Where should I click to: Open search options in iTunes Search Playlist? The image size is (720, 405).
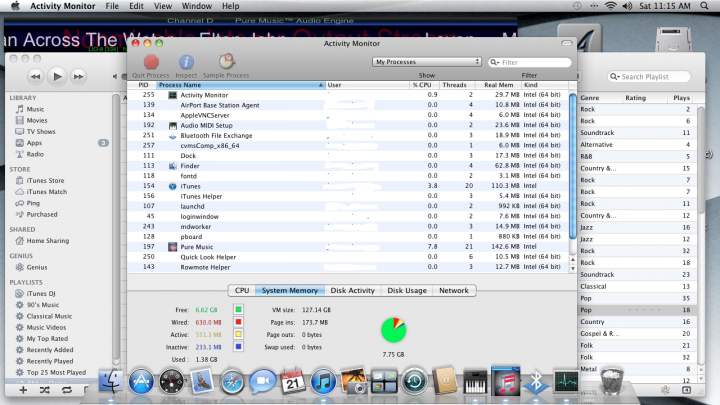pos(614,77)
